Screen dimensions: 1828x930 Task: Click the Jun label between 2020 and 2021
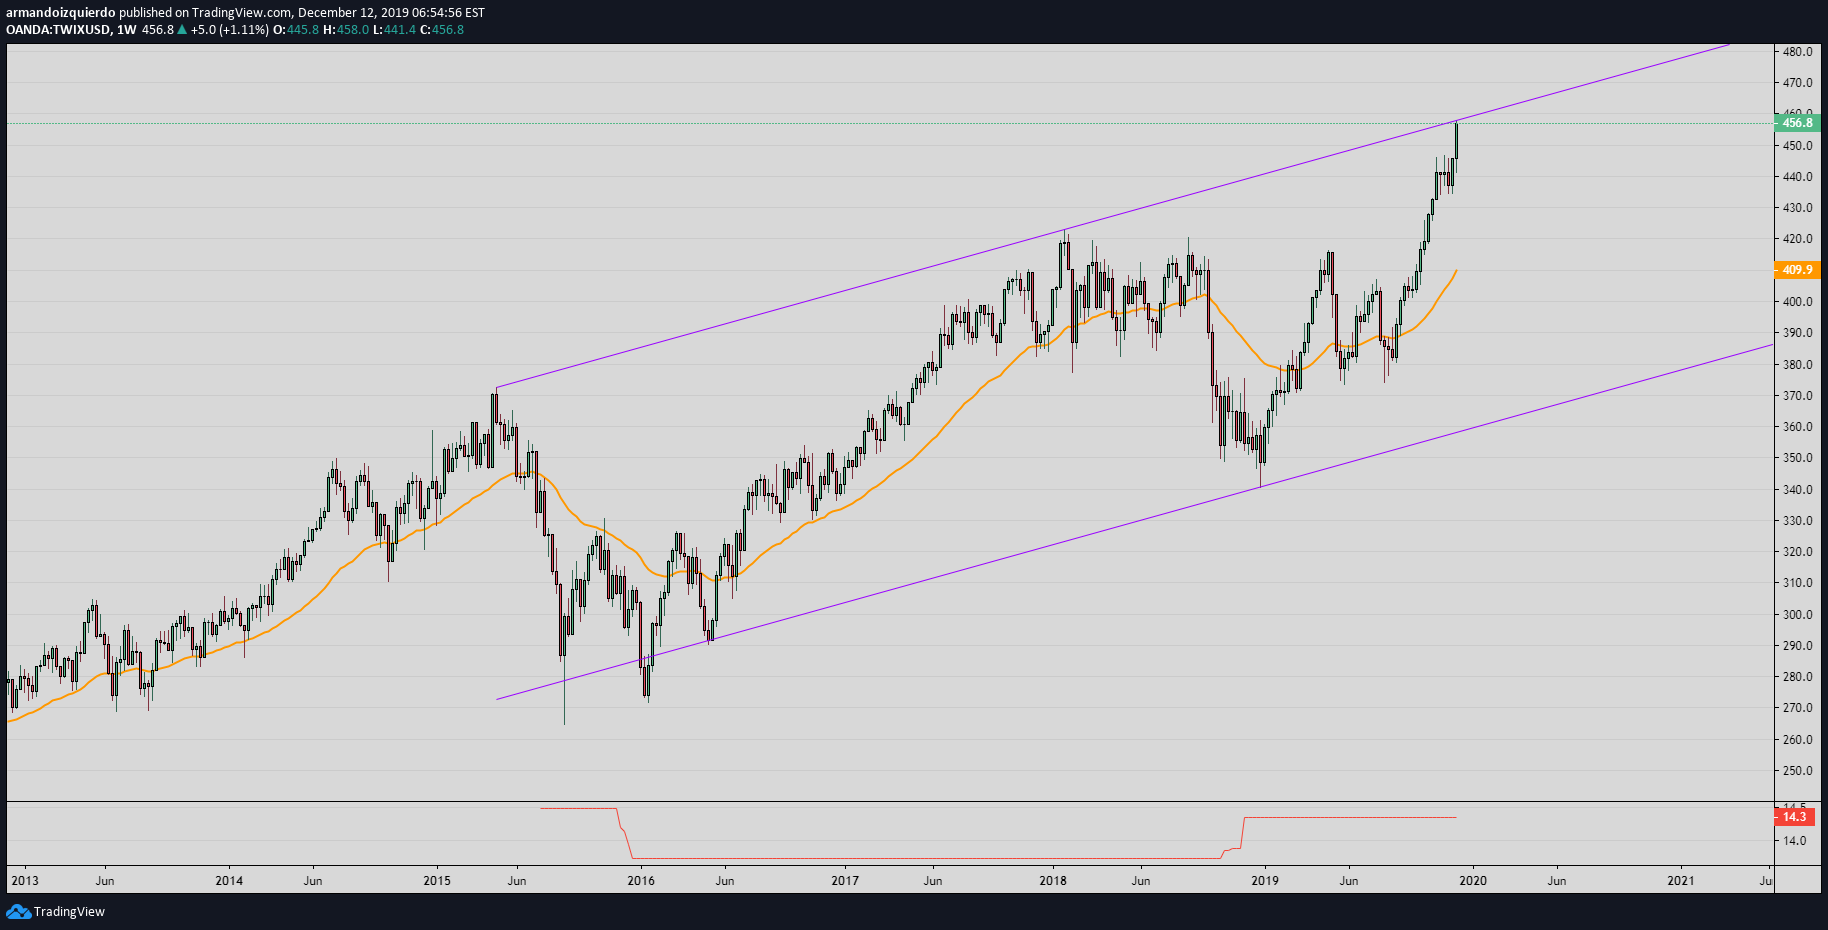pyautogui.click(x=1557, y=881)
